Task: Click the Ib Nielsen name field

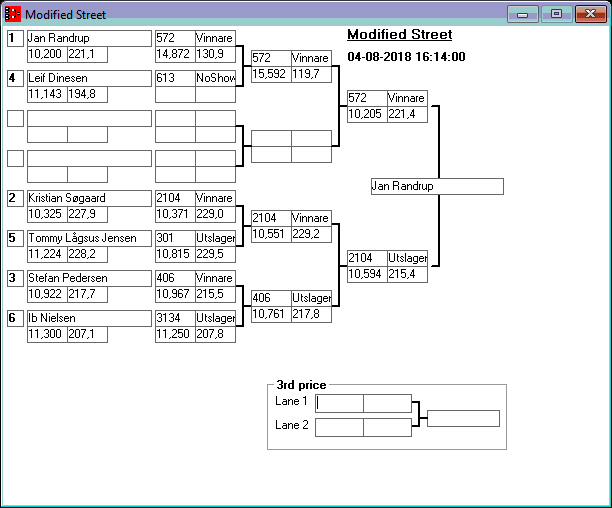Action: [89, 318]
